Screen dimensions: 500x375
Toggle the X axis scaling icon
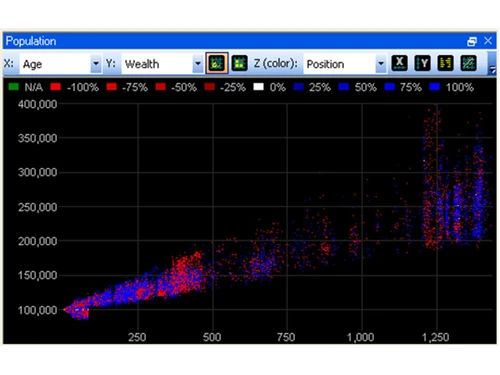(x=399, y=63)
